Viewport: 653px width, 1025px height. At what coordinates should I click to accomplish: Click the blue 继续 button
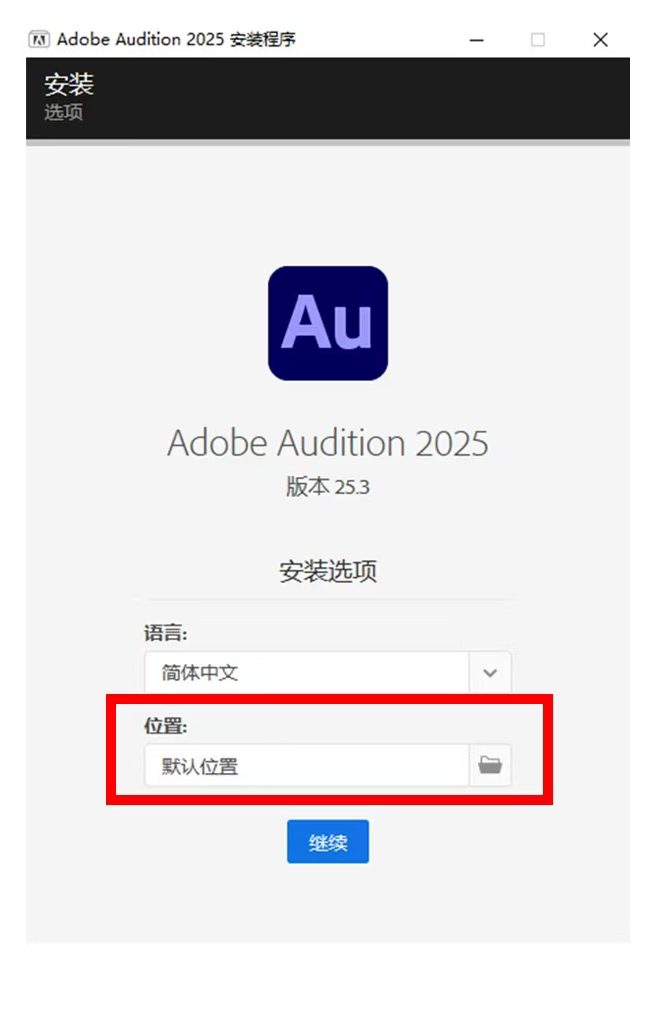coord(327,842)
